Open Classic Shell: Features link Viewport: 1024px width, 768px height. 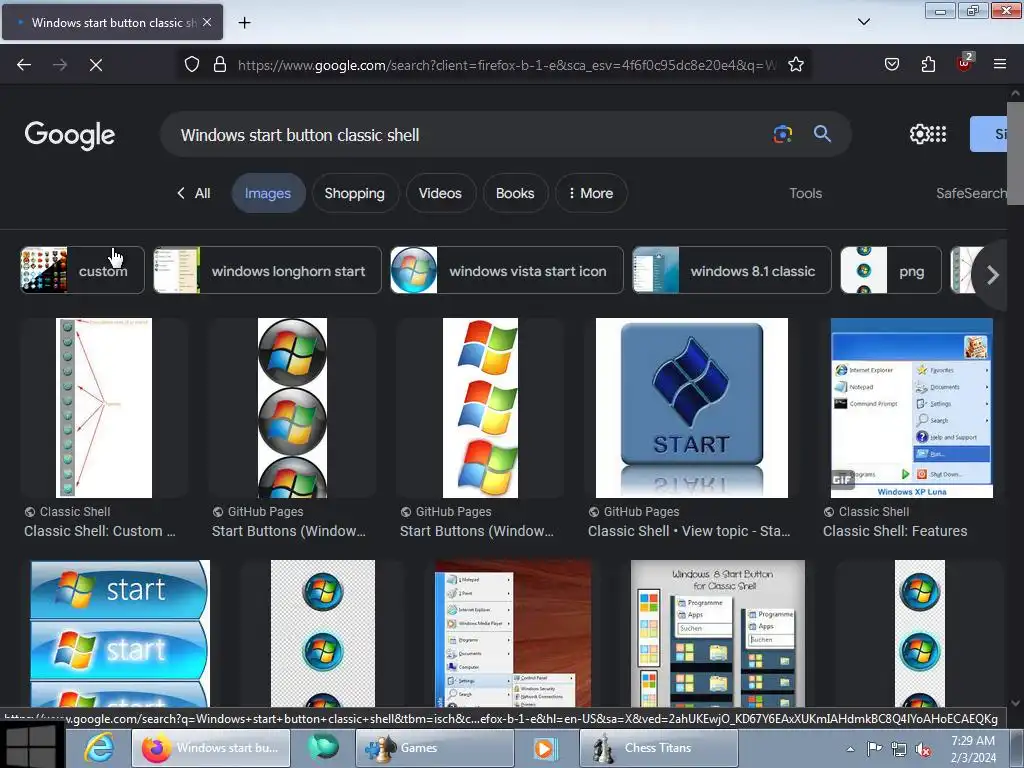coord(895,531)
